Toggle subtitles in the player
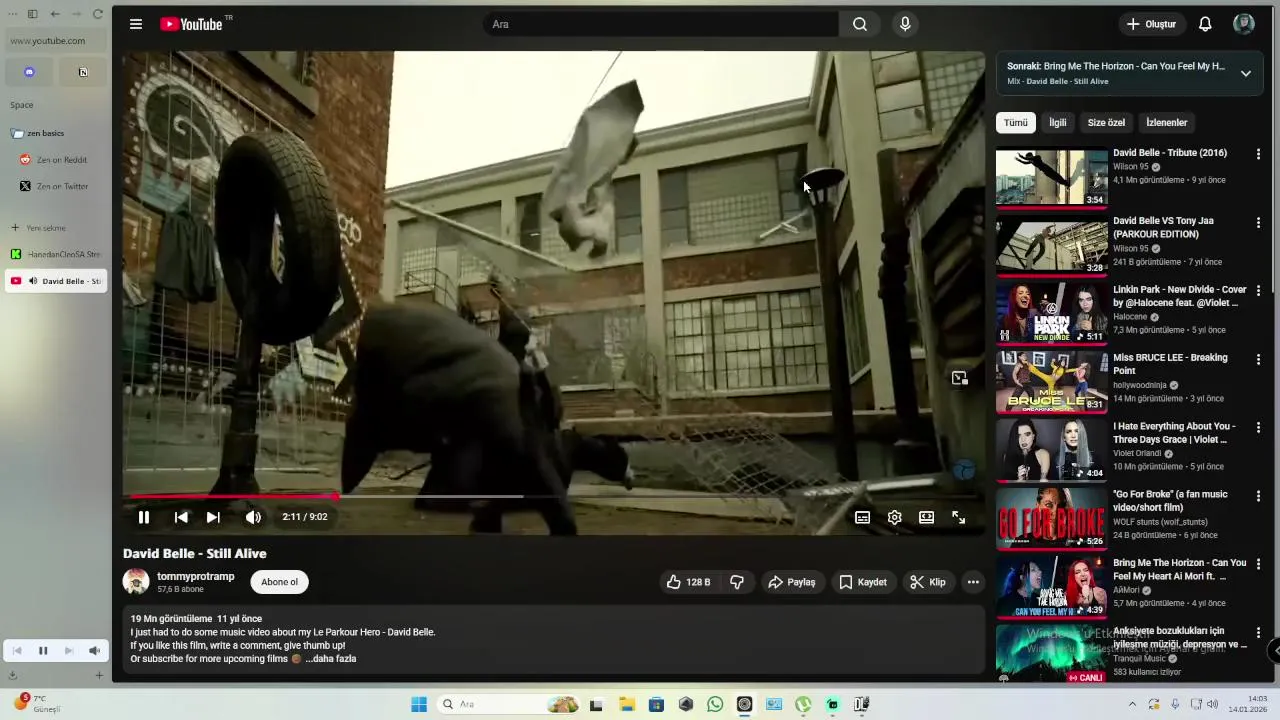This screenshot has height=720, width=1280. pyautogui.click(x=862, y=517)
